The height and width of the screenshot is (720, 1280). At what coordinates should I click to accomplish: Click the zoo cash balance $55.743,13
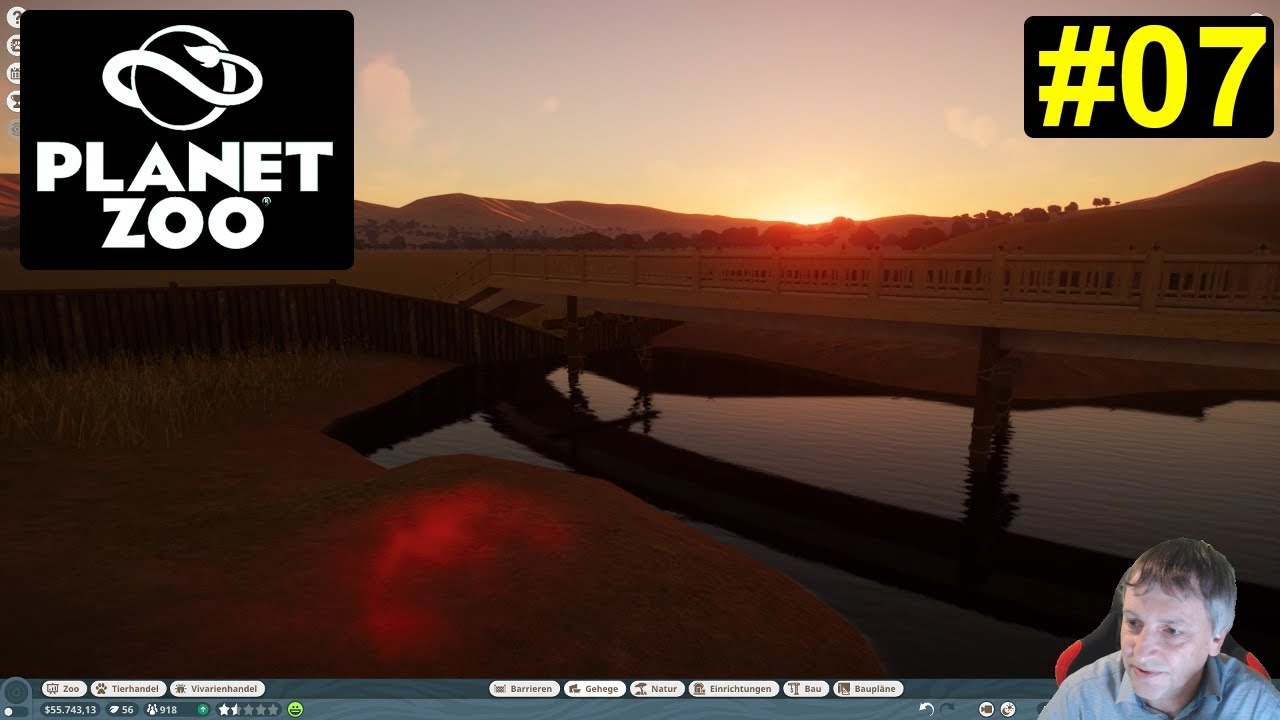(x=70, y=709)
